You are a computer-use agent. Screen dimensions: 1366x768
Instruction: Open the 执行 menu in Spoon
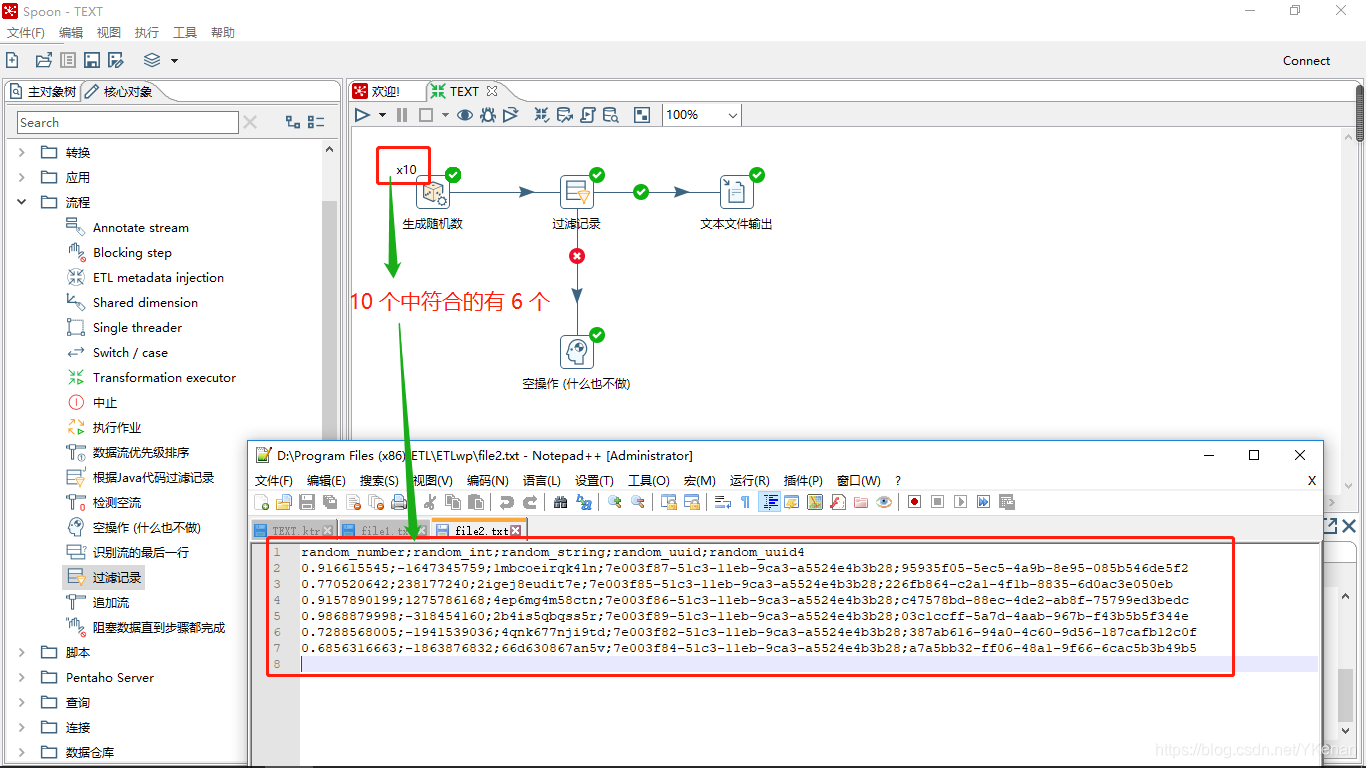[x=146, y=33]
